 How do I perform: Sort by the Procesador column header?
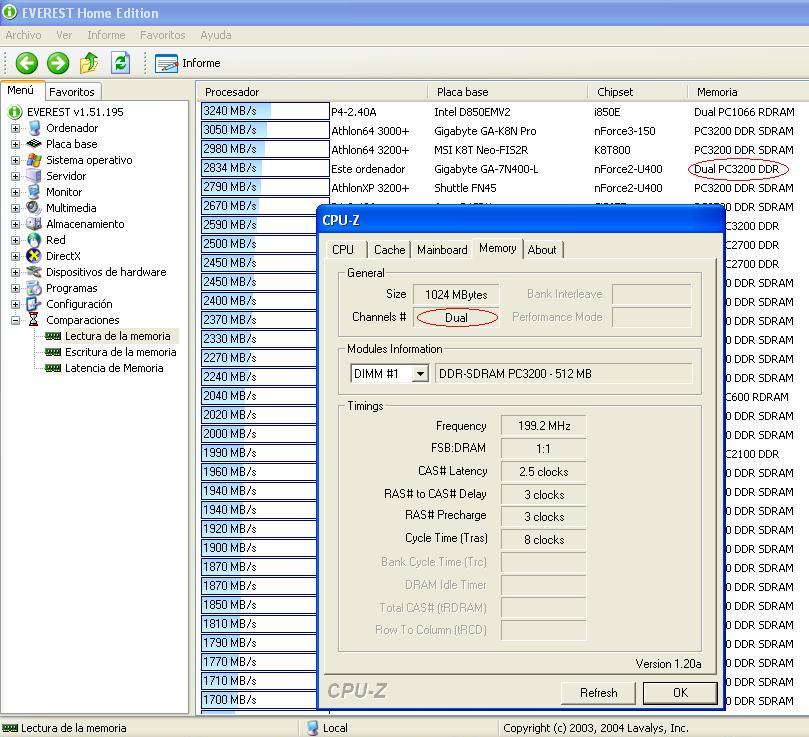pyautogui.click(x=312, y=92)
